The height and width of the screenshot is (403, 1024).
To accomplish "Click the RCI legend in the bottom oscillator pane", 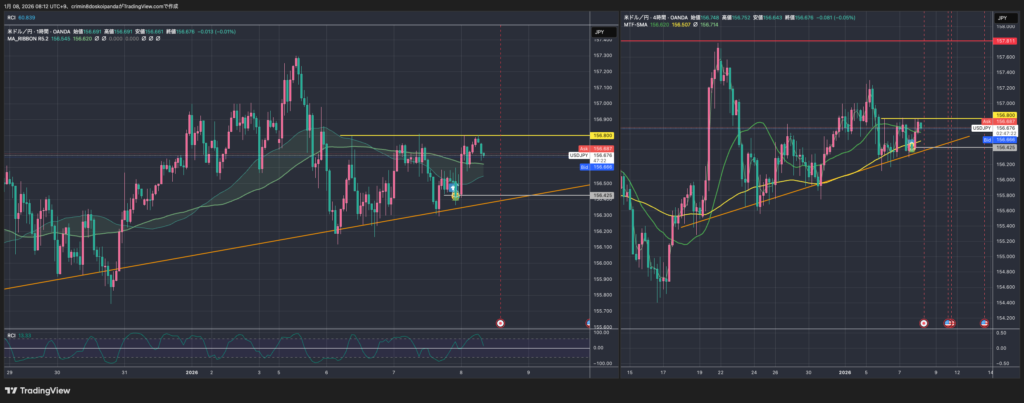I will click(11, 334).
